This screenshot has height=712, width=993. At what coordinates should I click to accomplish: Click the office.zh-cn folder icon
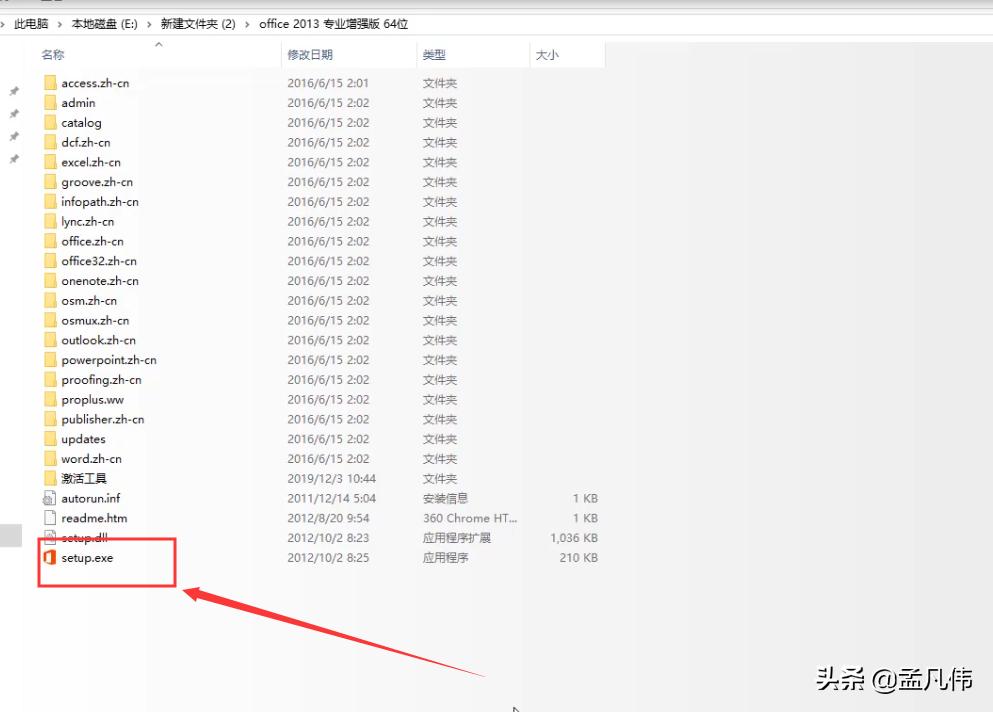tap(51, 241)
